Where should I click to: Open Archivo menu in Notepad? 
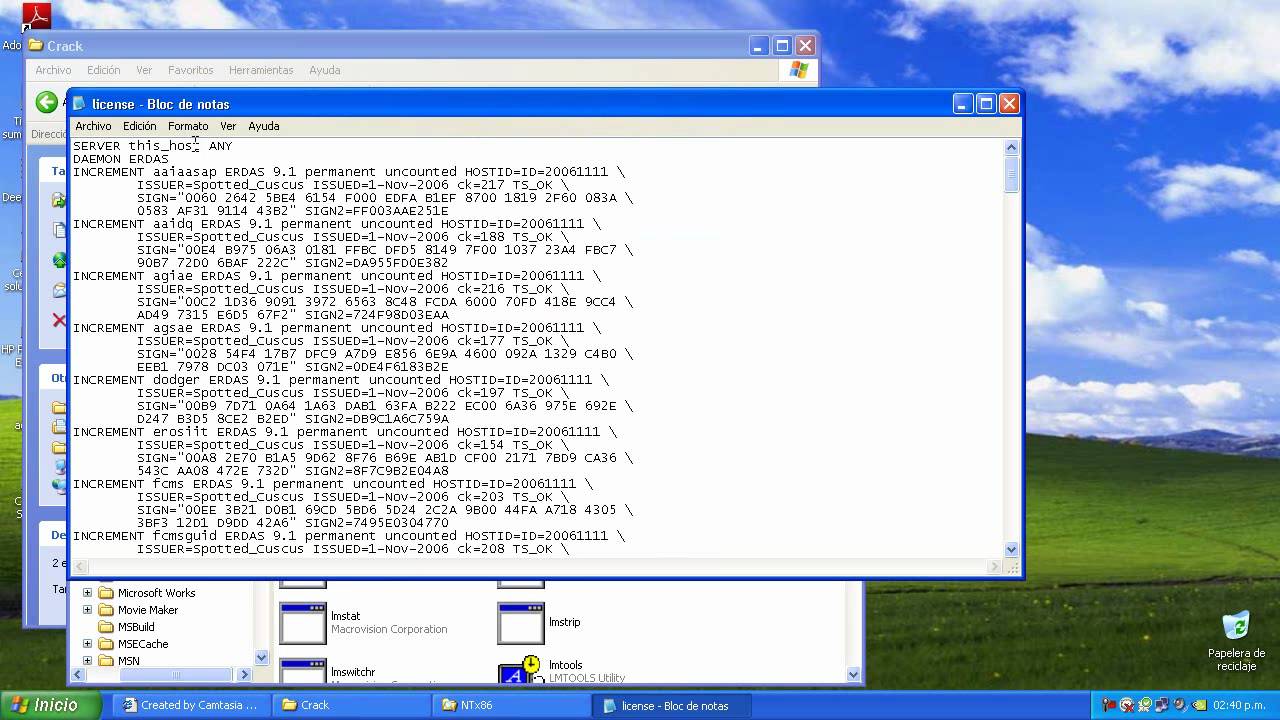point(93,126)
